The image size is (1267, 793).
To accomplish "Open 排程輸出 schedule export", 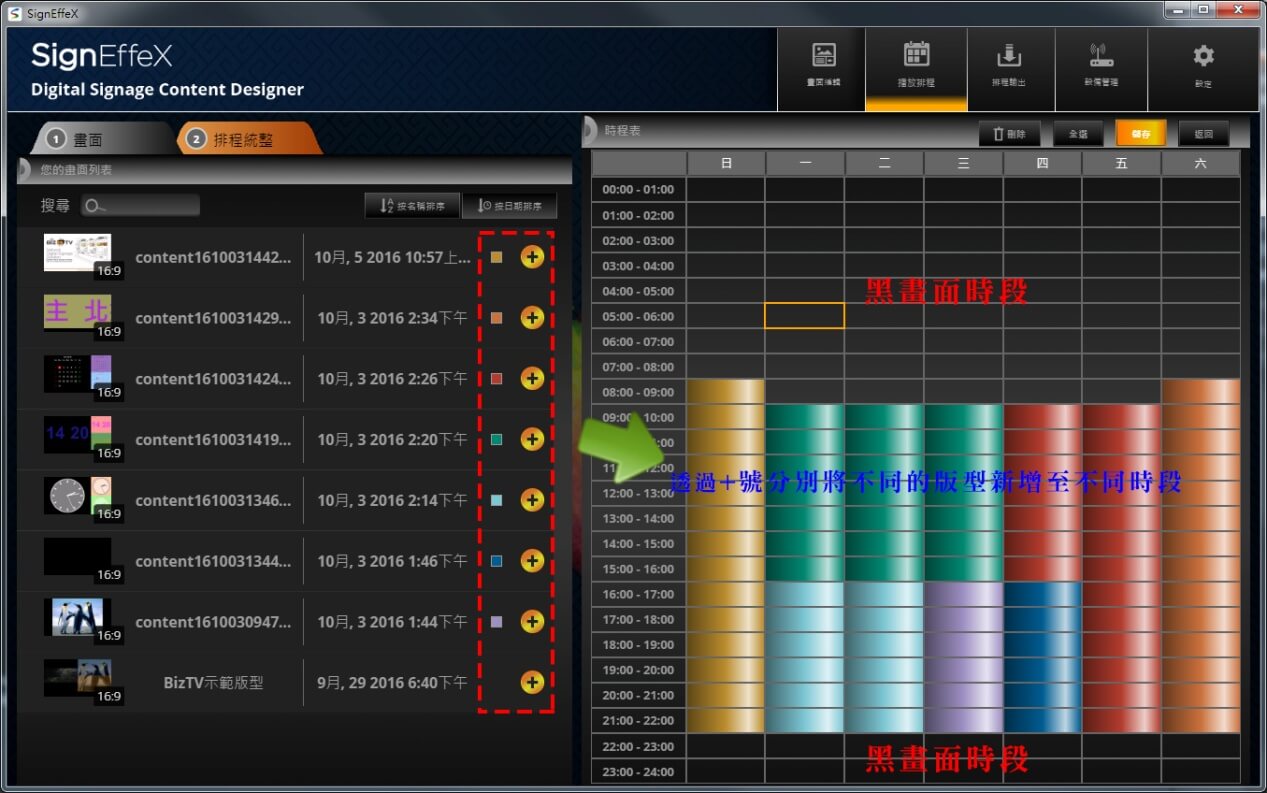I will pos(1009,65).
